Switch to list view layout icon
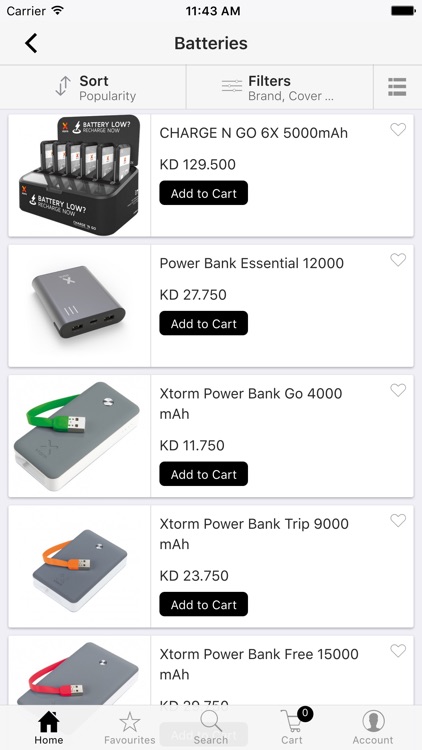Image resolution: width=422 pixels, height=750 pixels. (397, 87)
